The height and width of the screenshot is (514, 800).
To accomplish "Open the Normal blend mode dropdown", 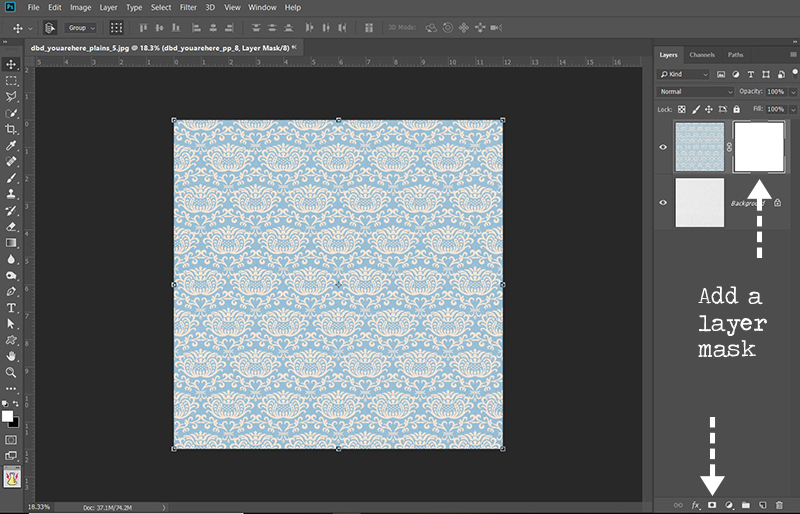I will tap(696, 91).
